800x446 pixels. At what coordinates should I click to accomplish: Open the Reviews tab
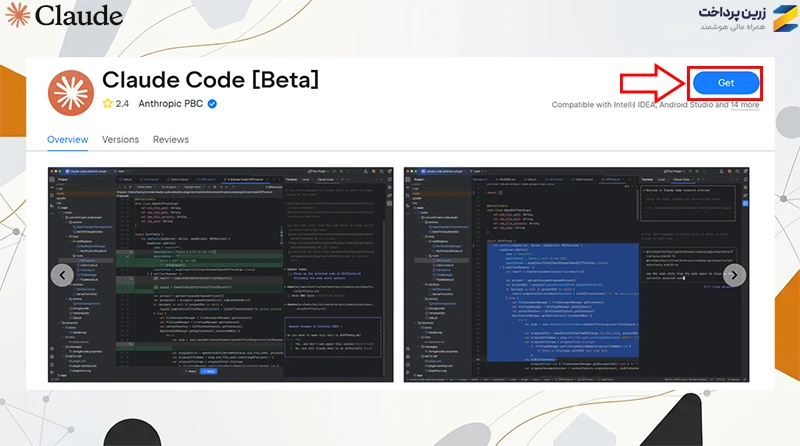coord(171,139)
